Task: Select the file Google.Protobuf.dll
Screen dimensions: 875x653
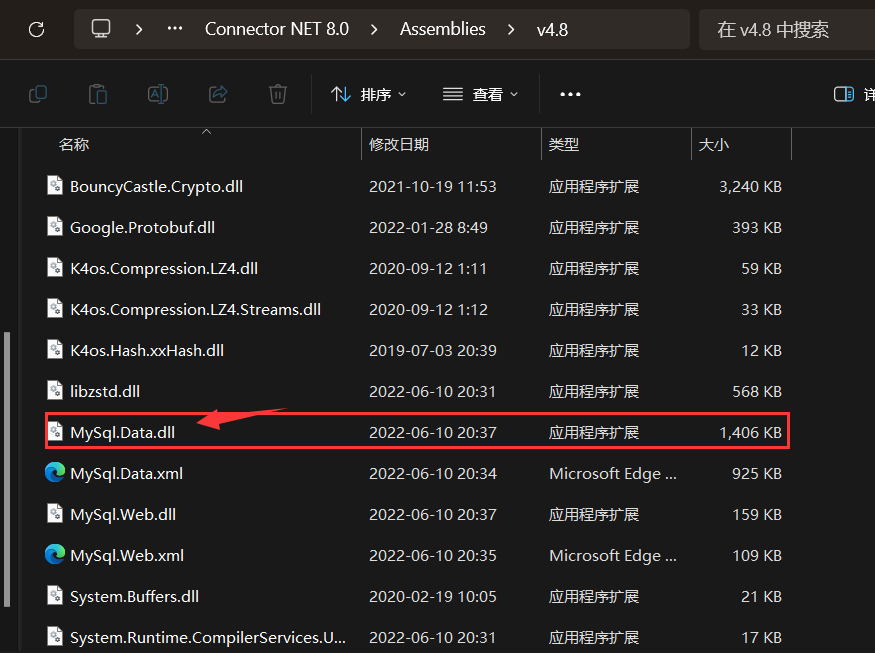Action: tap(142, 228)
